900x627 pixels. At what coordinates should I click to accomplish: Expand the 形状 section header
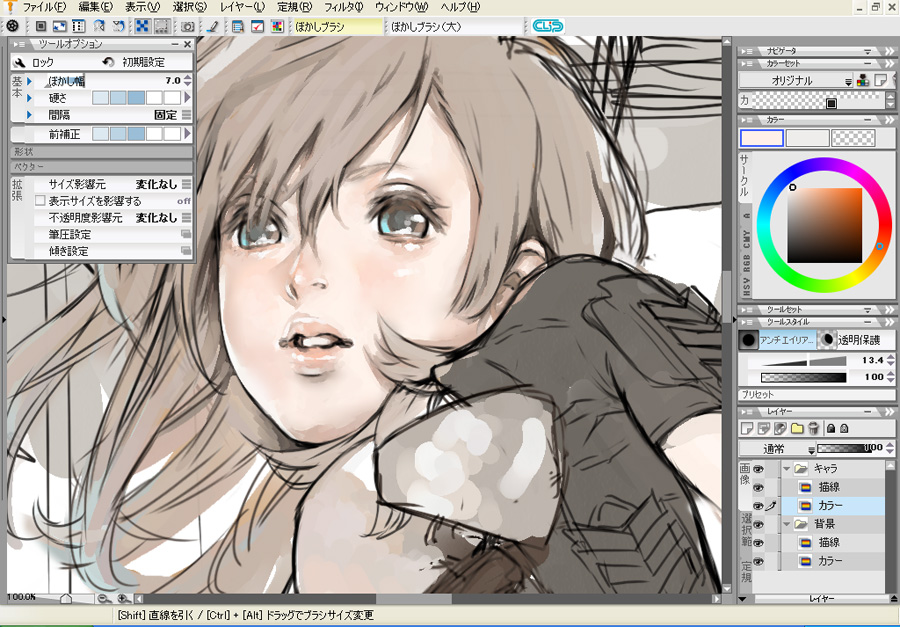coord(101,152)
